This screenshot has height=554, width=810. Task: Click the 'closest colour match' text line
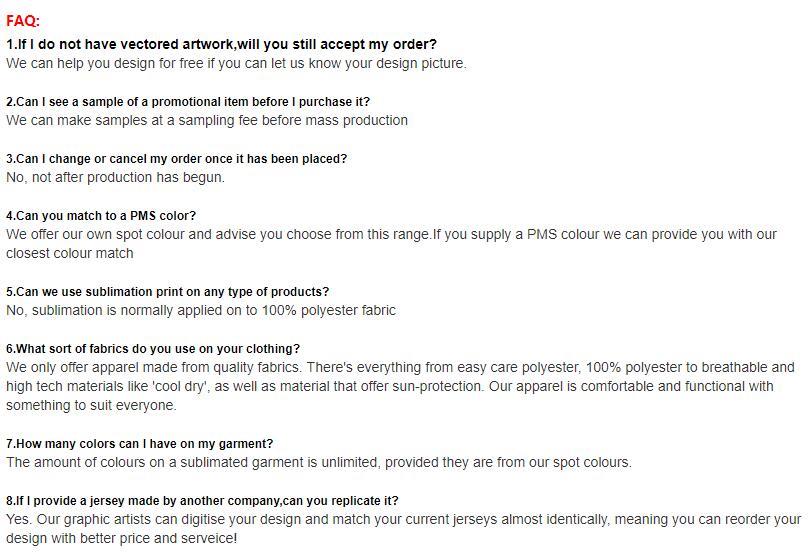(x=70, y=253)
